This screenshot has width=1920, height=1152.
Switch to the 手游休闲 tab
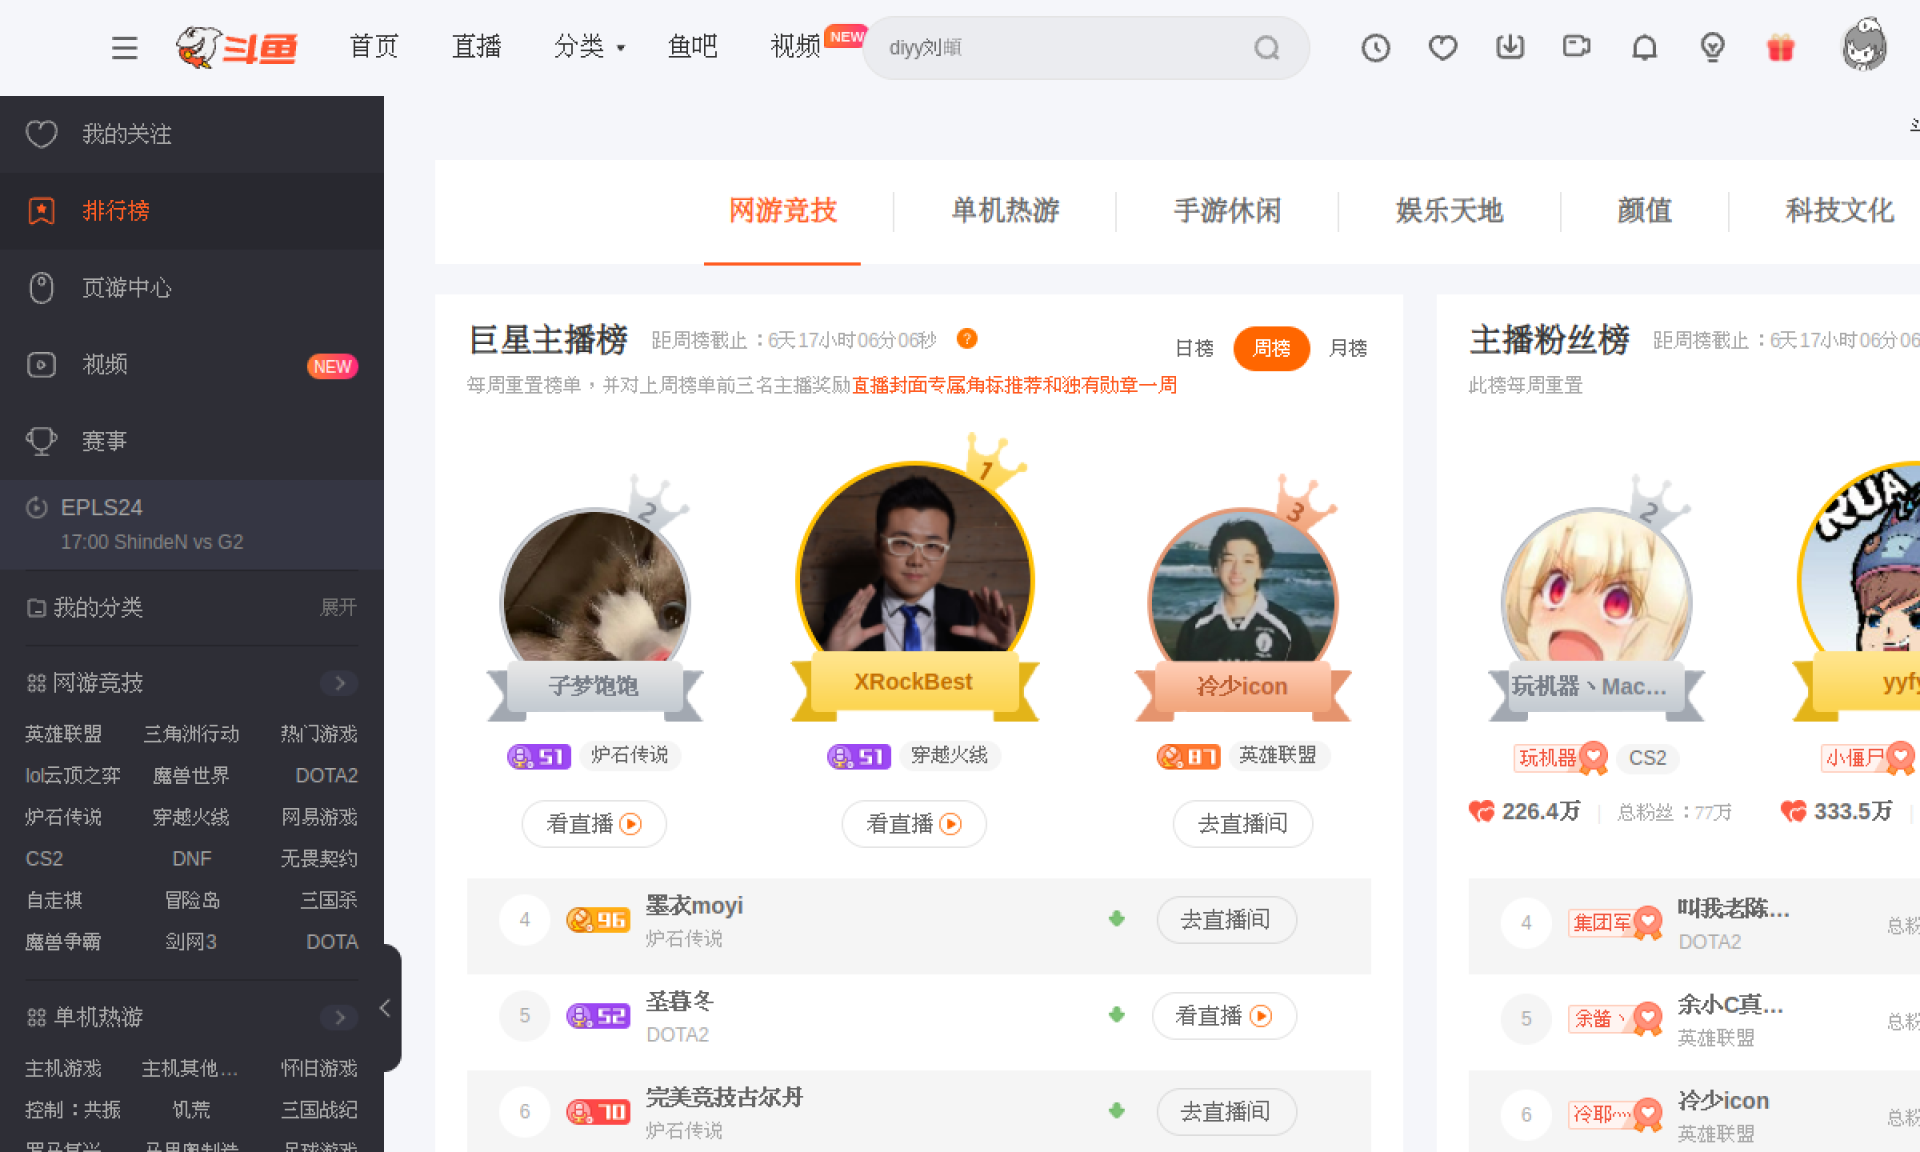[1227, 210]
